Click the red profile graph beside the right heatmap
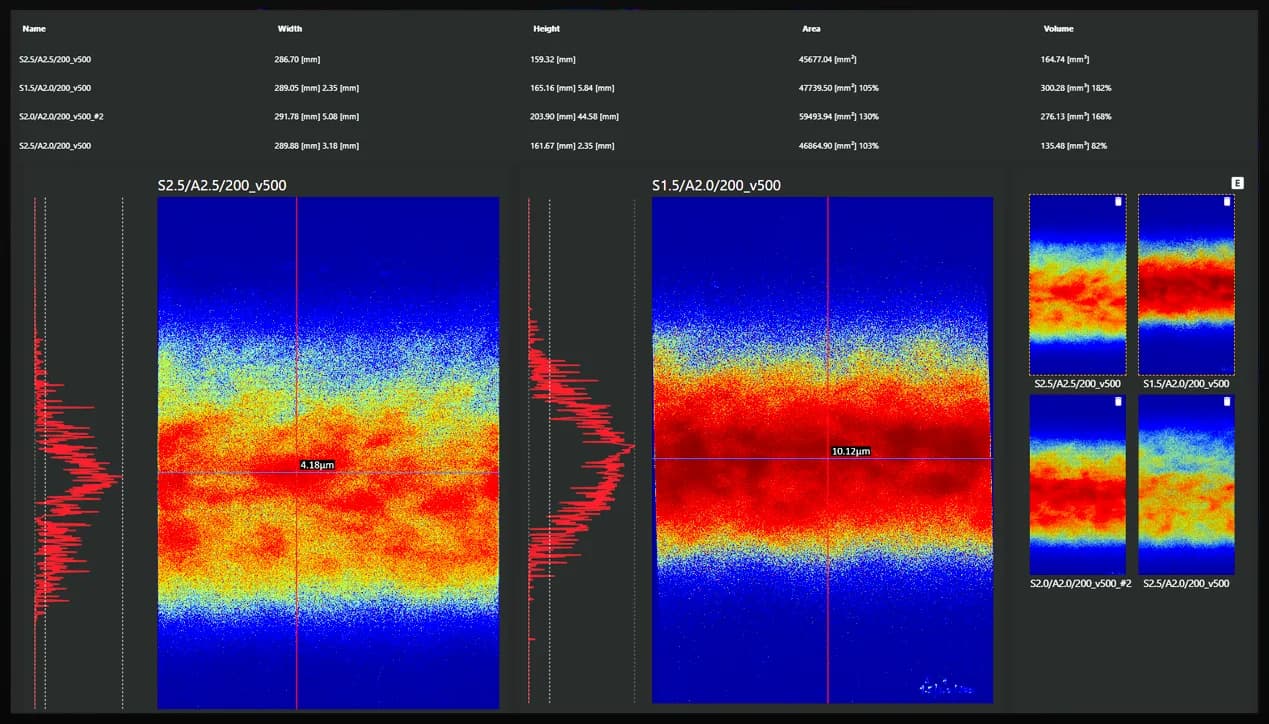The image size is (1269, 724). (x=580, y=453)
